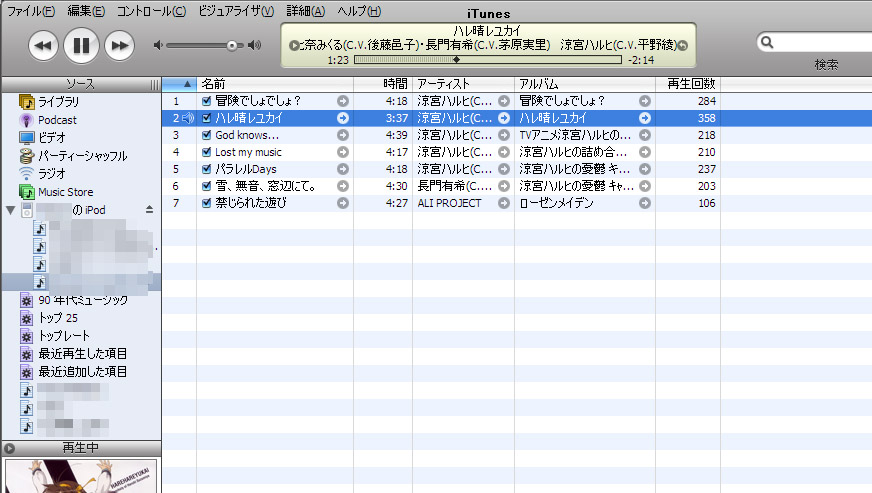Toggle sort order arrow column header
872x493 pixels.
point(179,84)
